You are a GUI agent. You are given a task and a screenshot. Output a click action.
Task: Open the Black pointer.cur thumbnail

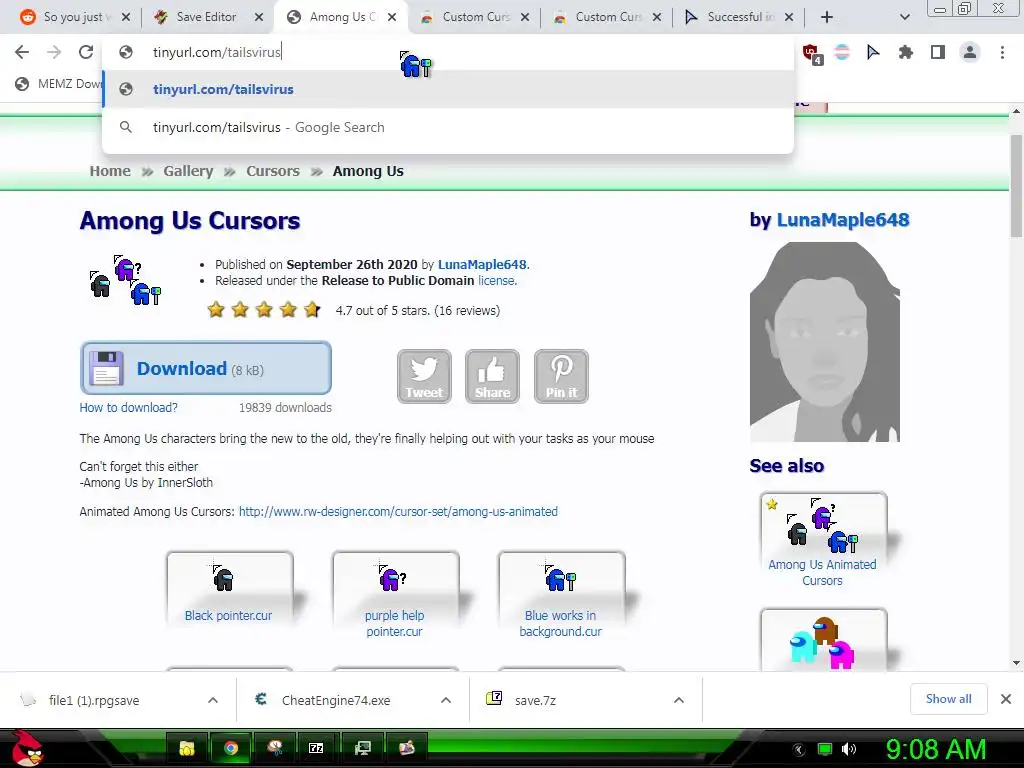click(x=229, y=589)
